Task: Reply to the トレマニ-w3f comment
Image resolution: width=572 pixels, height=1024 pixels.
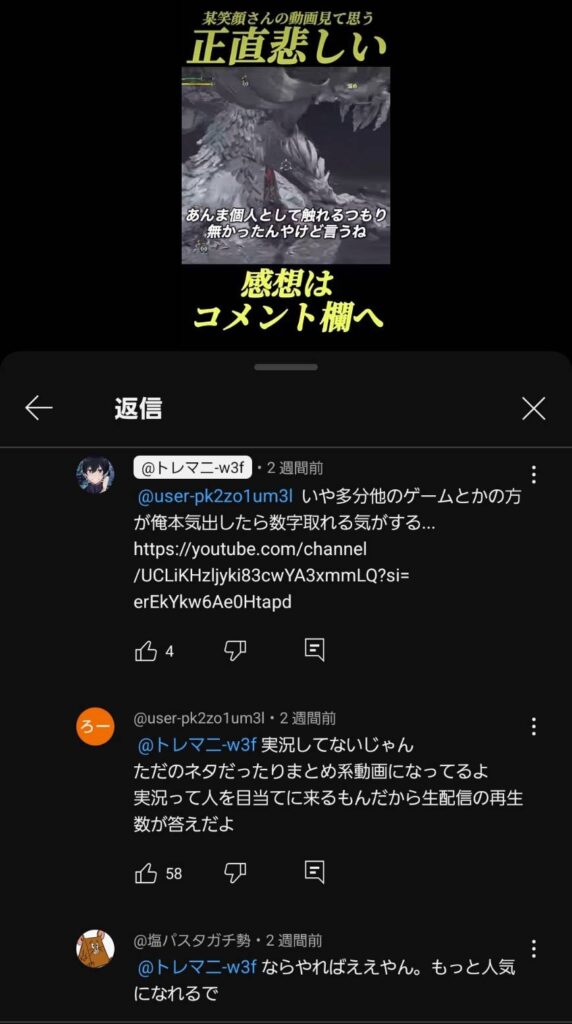Action: click(x=315, y=650)
